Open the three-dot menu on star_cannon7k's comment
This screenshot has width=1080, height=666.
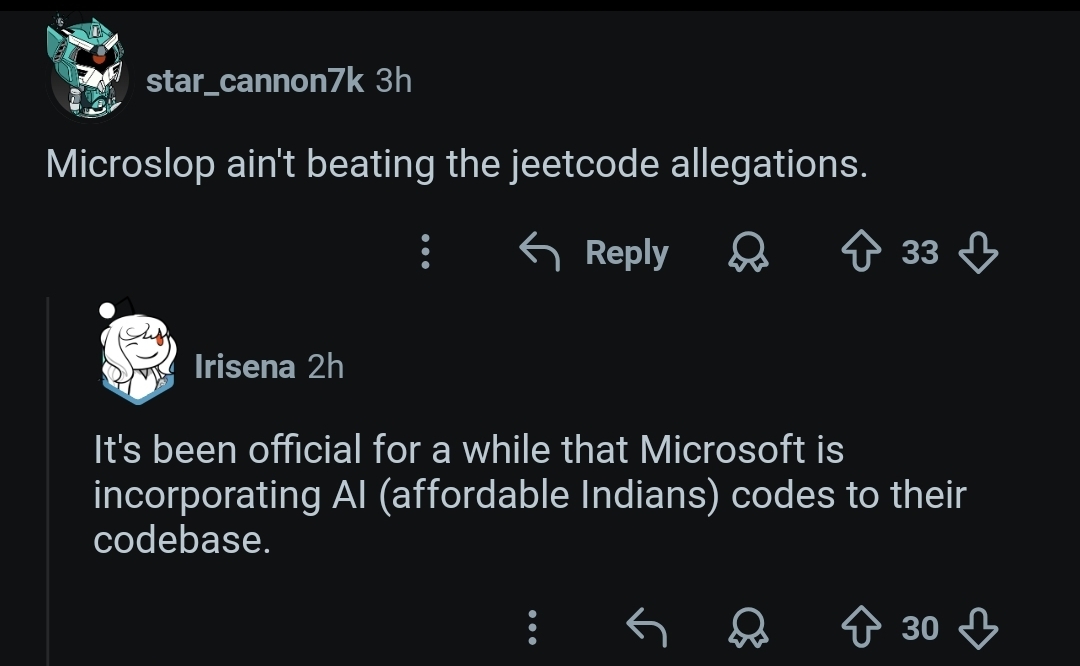point(425,252)
